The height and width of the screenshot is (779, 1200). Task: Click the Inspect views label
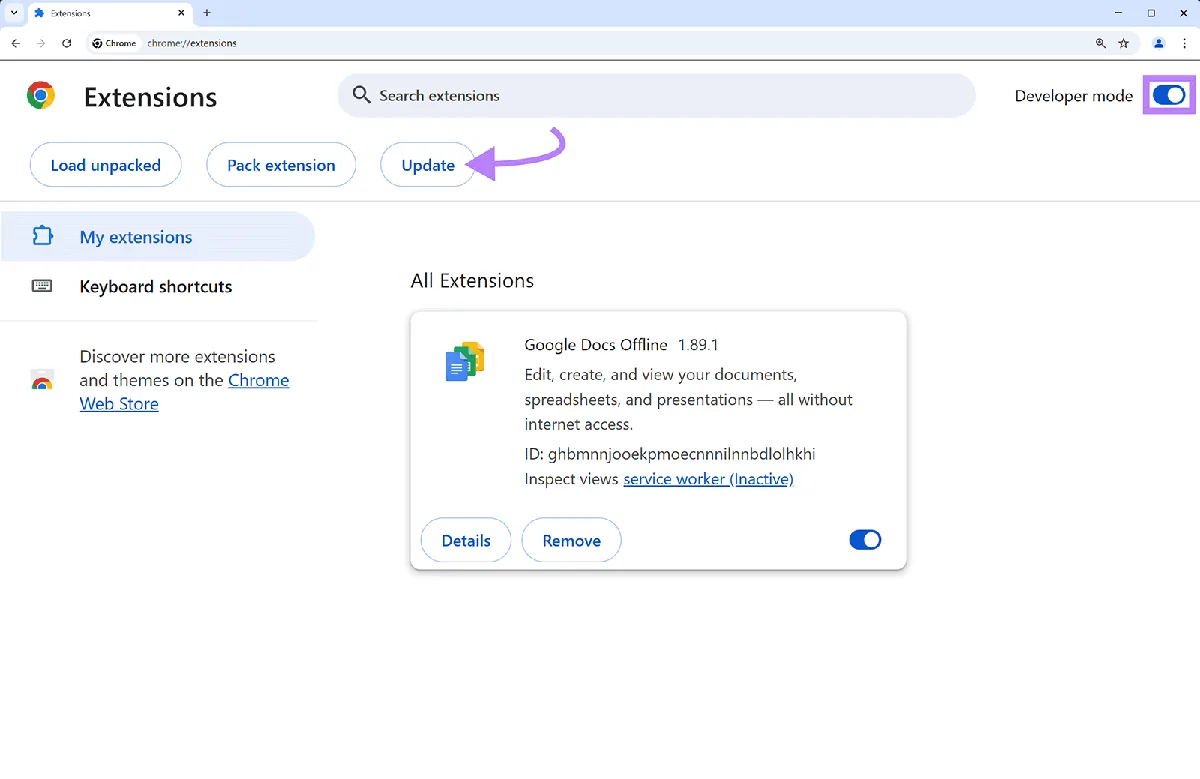[571, 479]
